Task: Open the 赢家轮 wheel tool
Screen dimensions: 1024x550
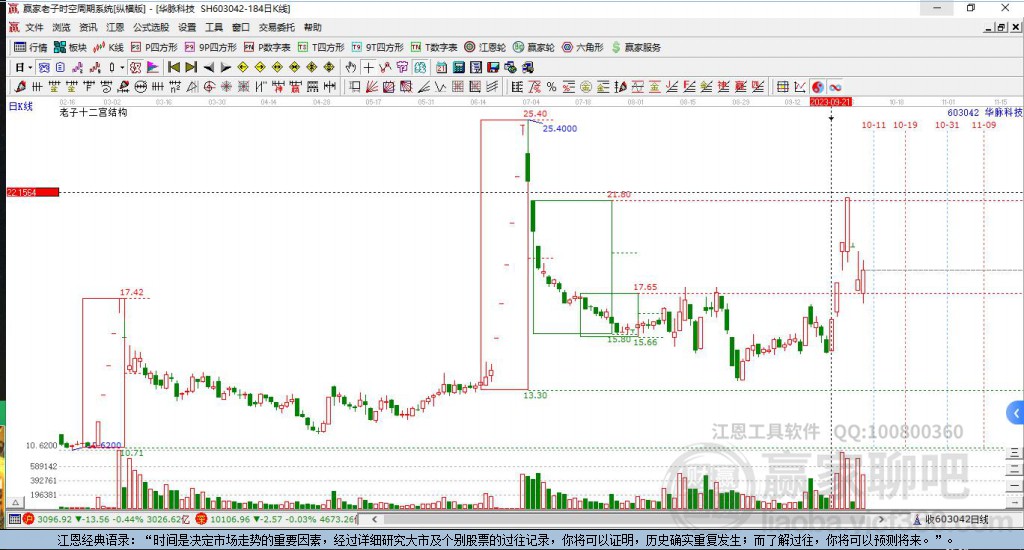Action: 534,47
